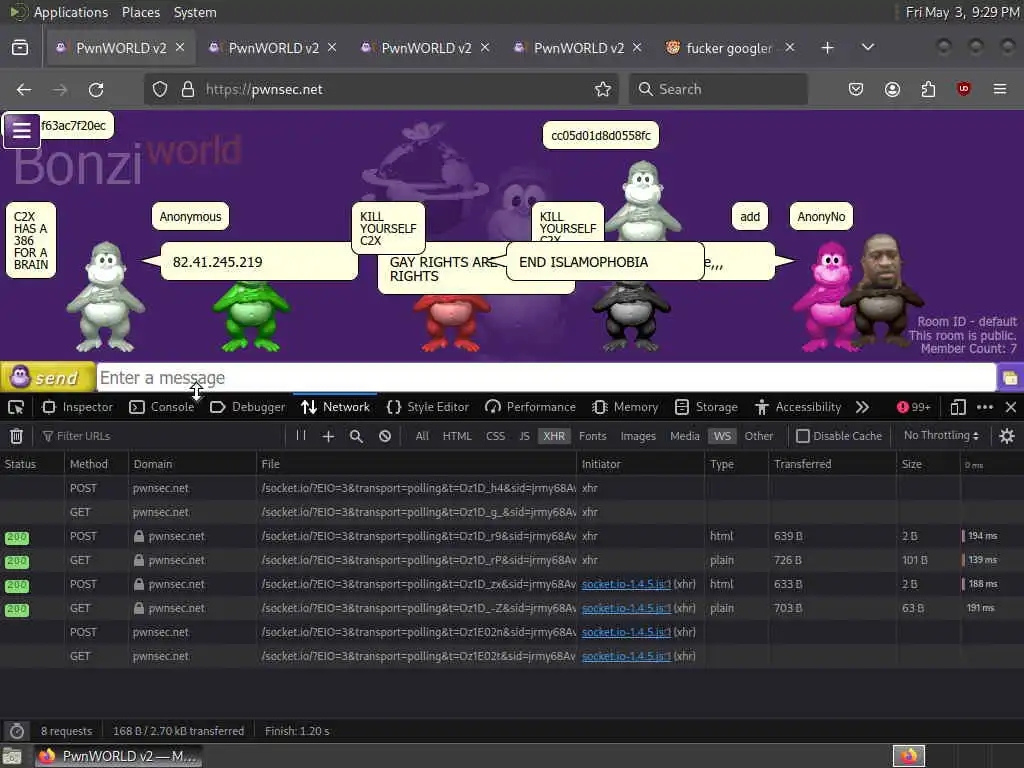
Task: Show the 99+ error count badge
Action: [914, 408]
